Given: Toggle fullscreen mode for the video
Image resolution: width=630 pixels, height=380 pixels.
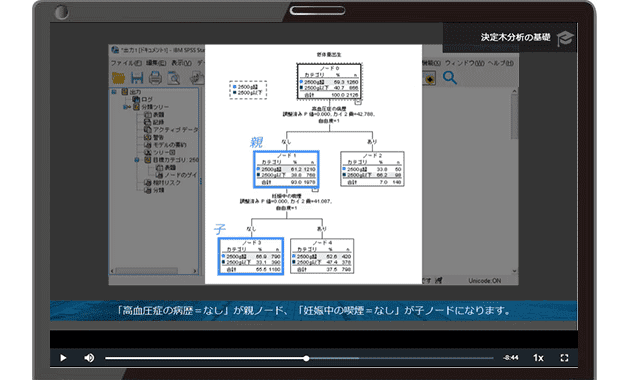Looking at the screenshot, I should click(x=564, y=358).
